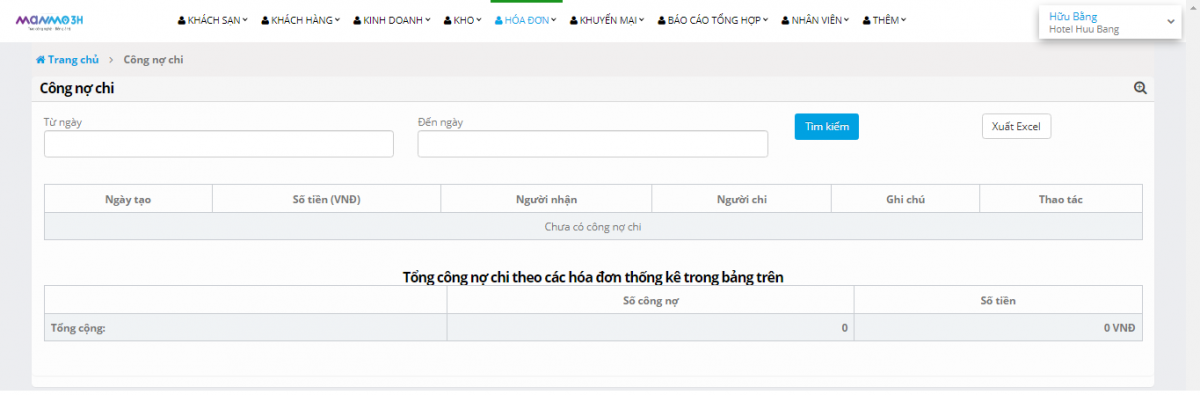Click the Ngày tạo column header
This screenshot has width=1200, height=395.
click(x=128, y=199)
